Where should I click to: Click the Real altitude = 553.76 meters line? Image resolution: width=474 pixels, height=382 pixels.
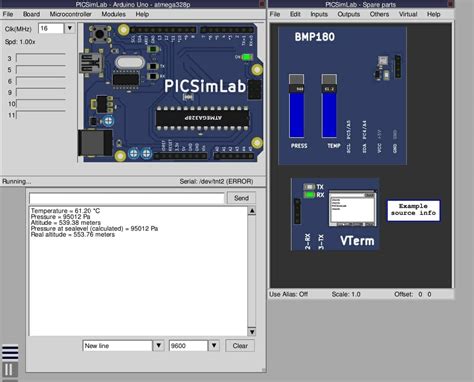[x=73, y=235]
